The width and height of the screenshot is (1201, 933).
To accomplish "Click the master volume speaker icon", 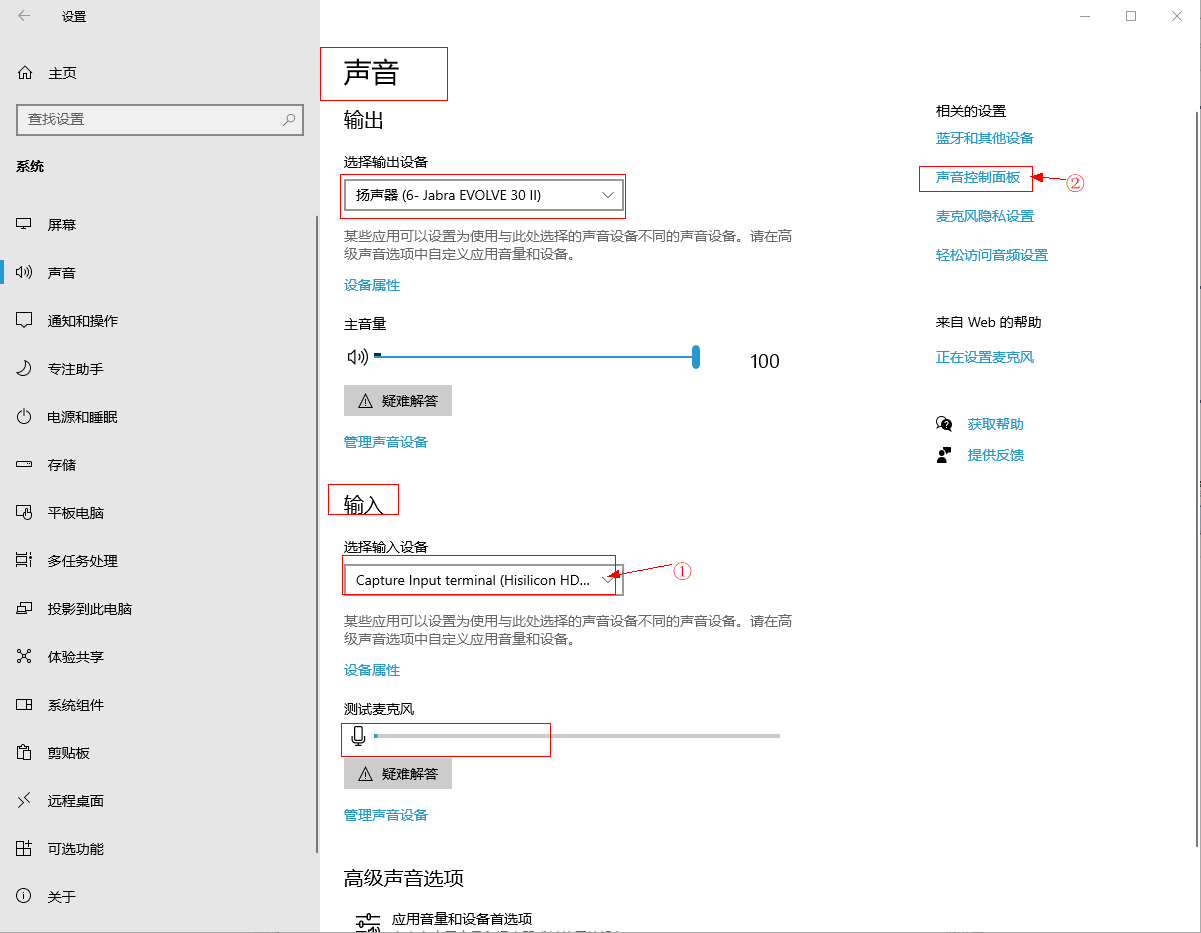I will (x=356, y=357).
